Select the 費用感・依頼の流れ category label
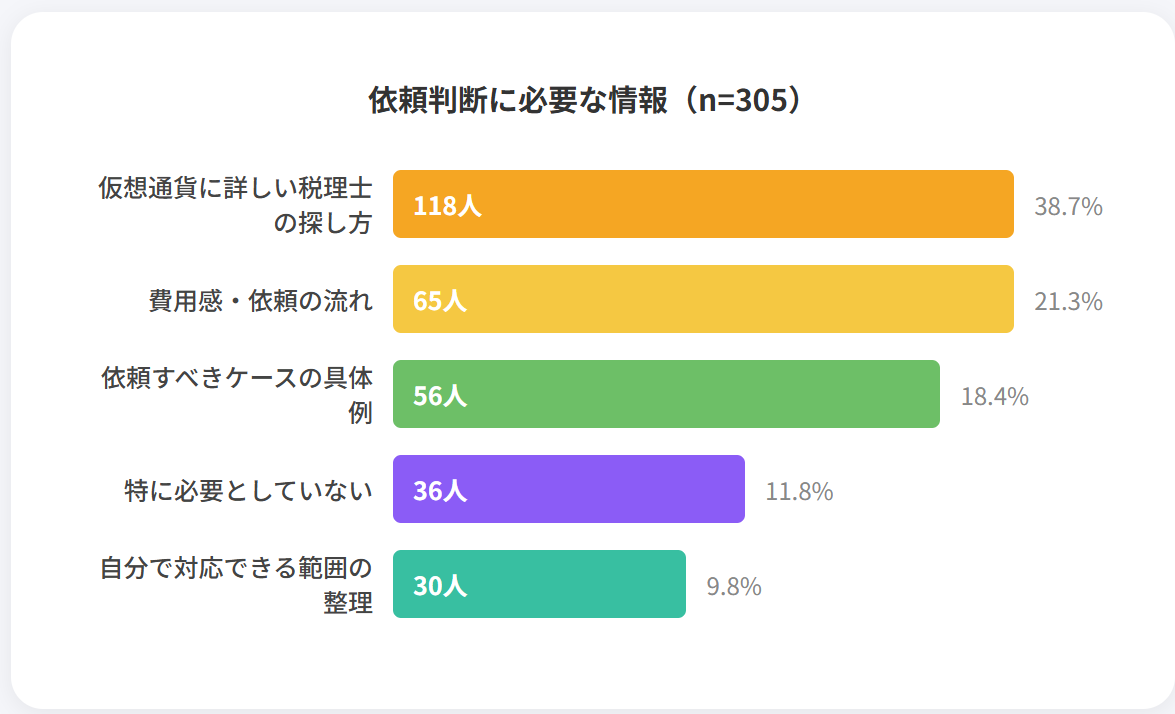 pos(260,301)
